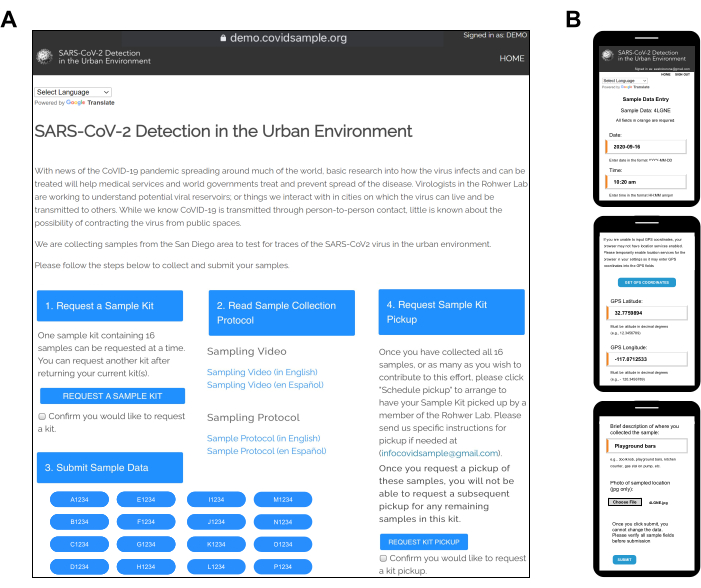Open Sampling Video (en Español) link
Image resolution: width=701 pixels, height=588 pixels.
point(265,385)
